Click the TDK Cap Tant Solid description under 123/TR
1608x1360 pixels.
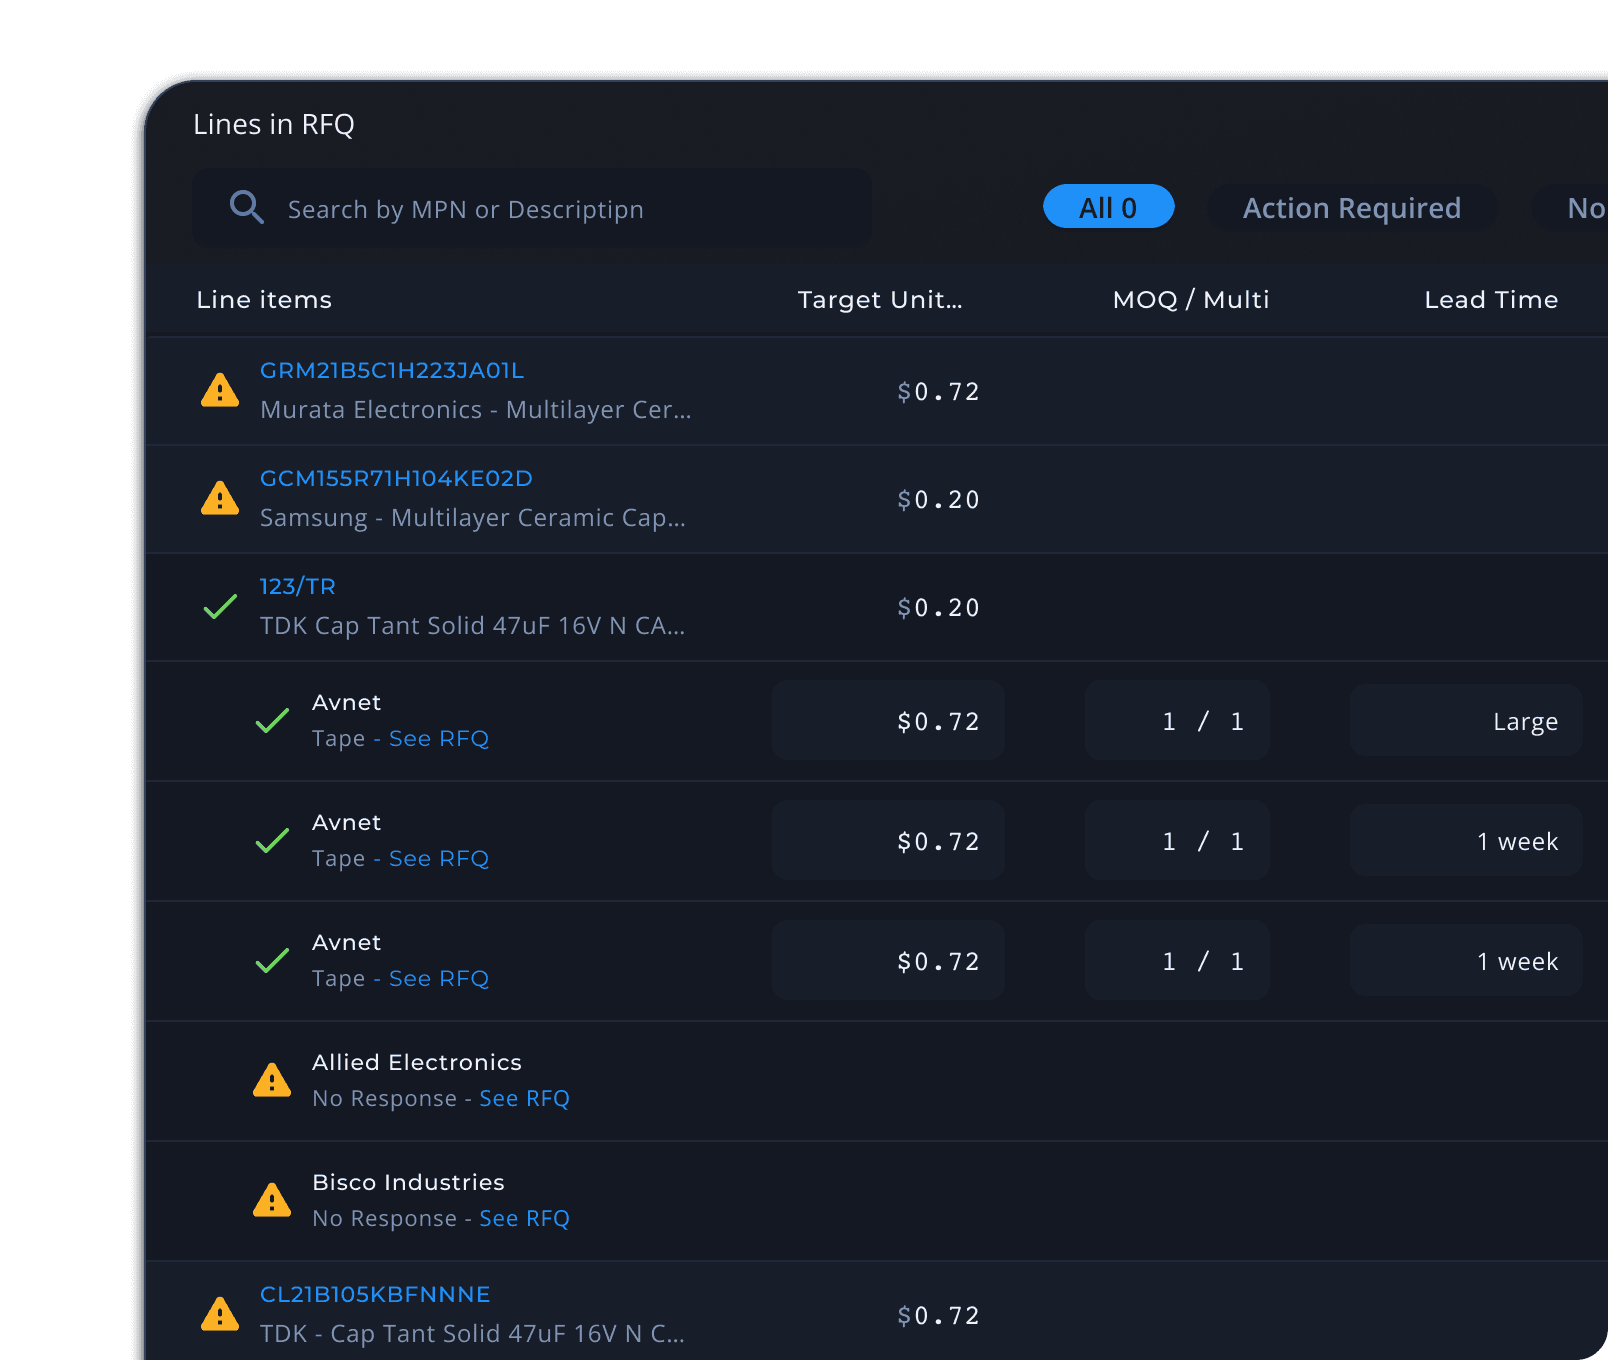pos(473,626)
